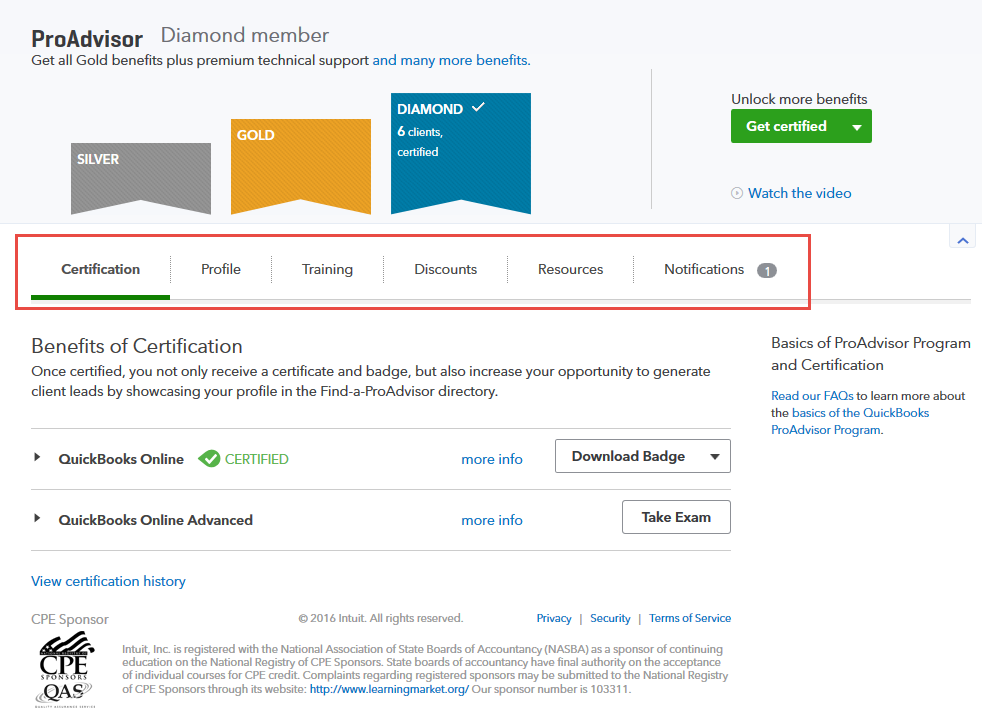Click the CPE Sponsors QAS logo
The width and height of the screenshot is (982, 716).
(66, 670)
